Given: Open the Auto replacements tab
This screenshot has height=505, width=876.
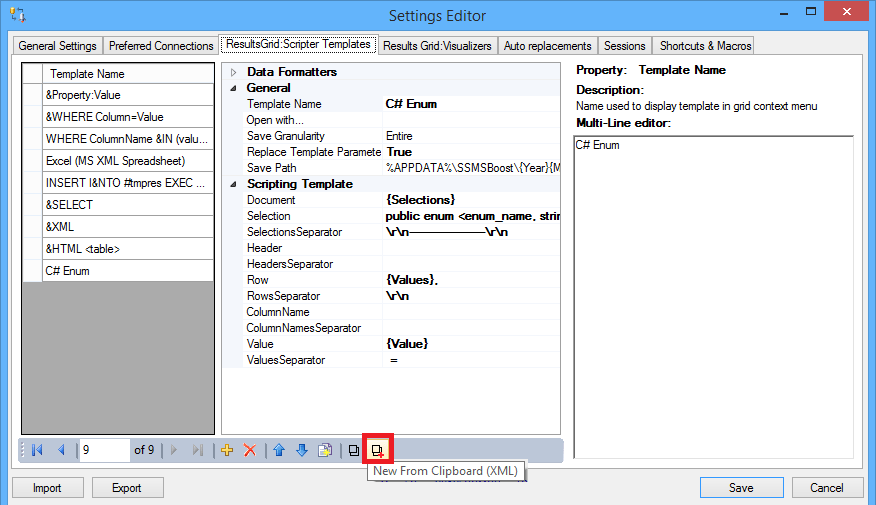Looking at the screenshot, I should coord(548,46).
